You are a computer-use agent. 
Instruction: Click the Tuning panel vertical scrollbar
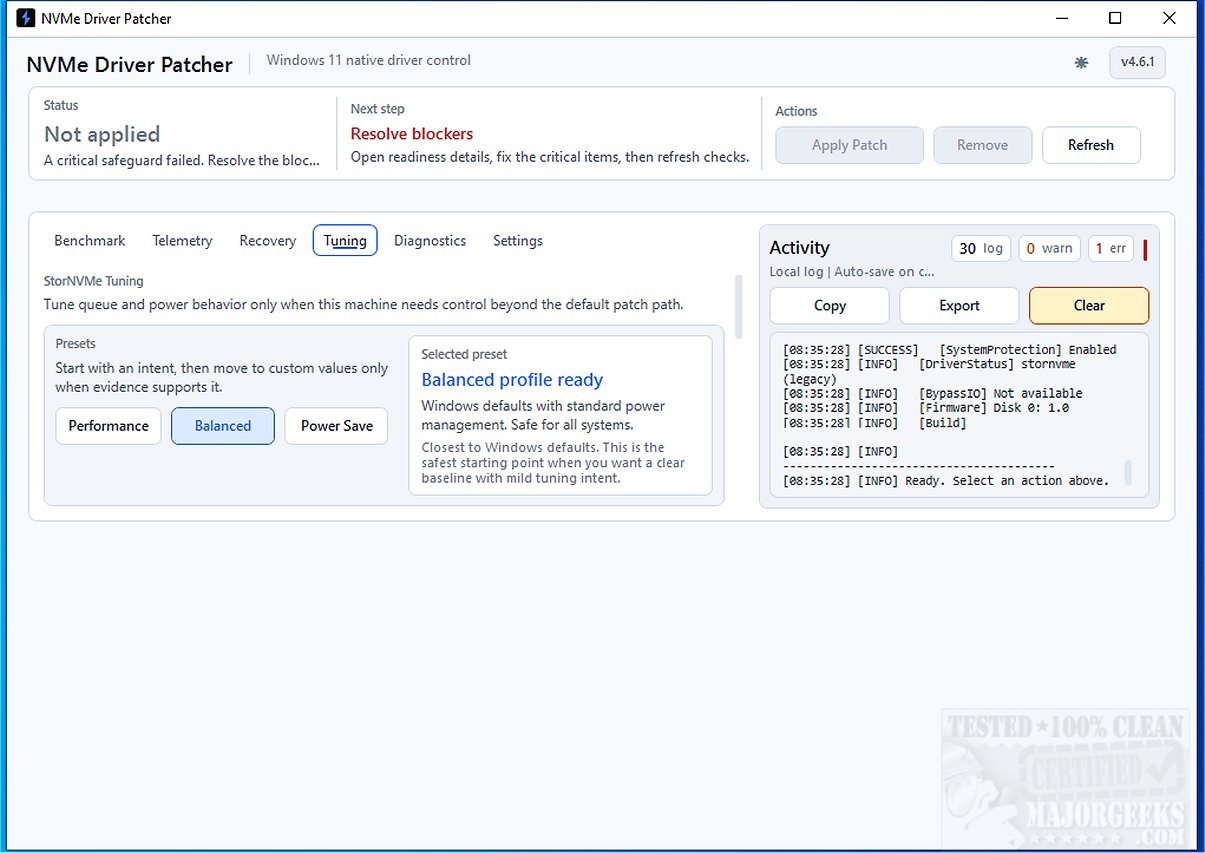[739, 308]
